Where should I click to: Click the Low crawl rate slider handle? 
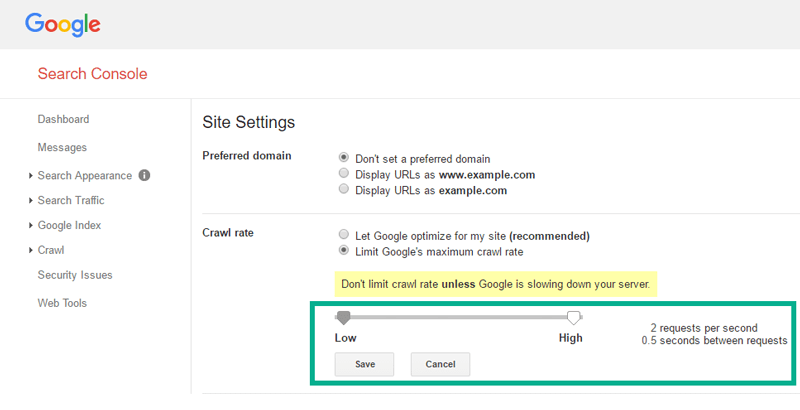pyautogui.click(x=344, y=318)
